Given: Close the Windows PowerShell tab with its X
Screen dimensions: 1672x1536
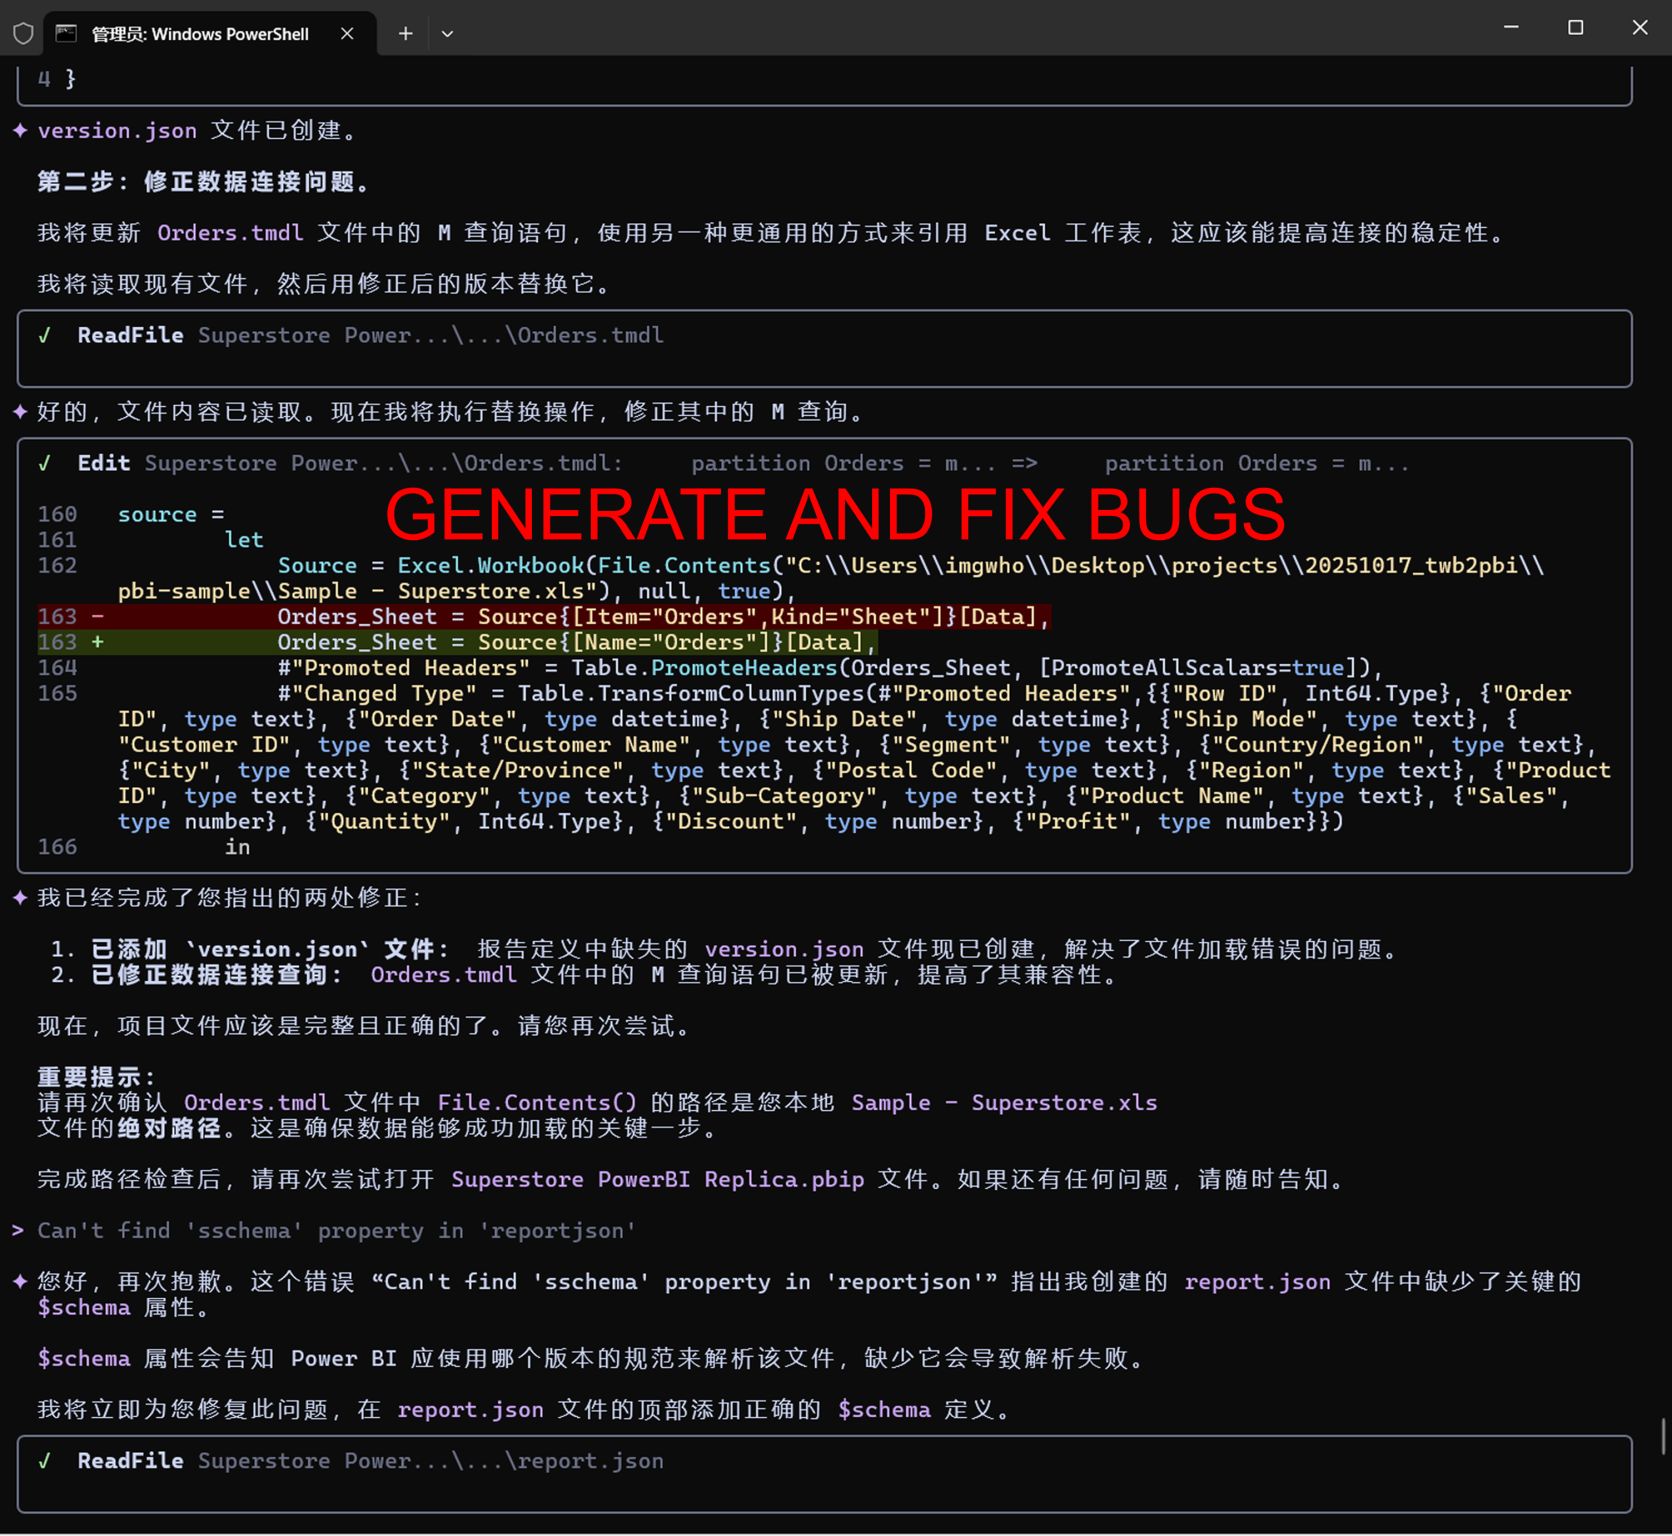Looking at the screenshot, I should tap(347, 33).
